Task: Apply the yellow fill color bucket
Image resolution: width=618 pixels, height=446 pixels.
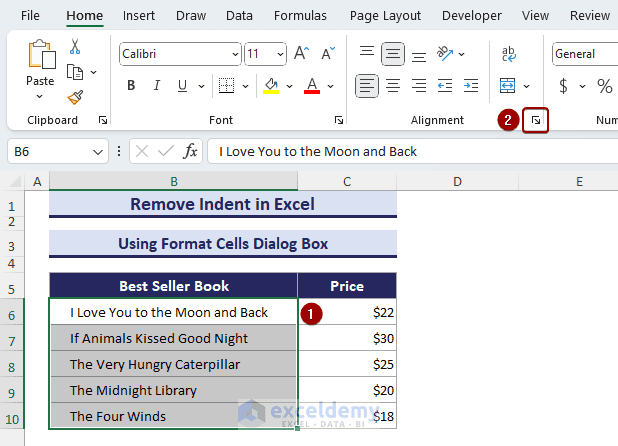Action: coord(271,85)
